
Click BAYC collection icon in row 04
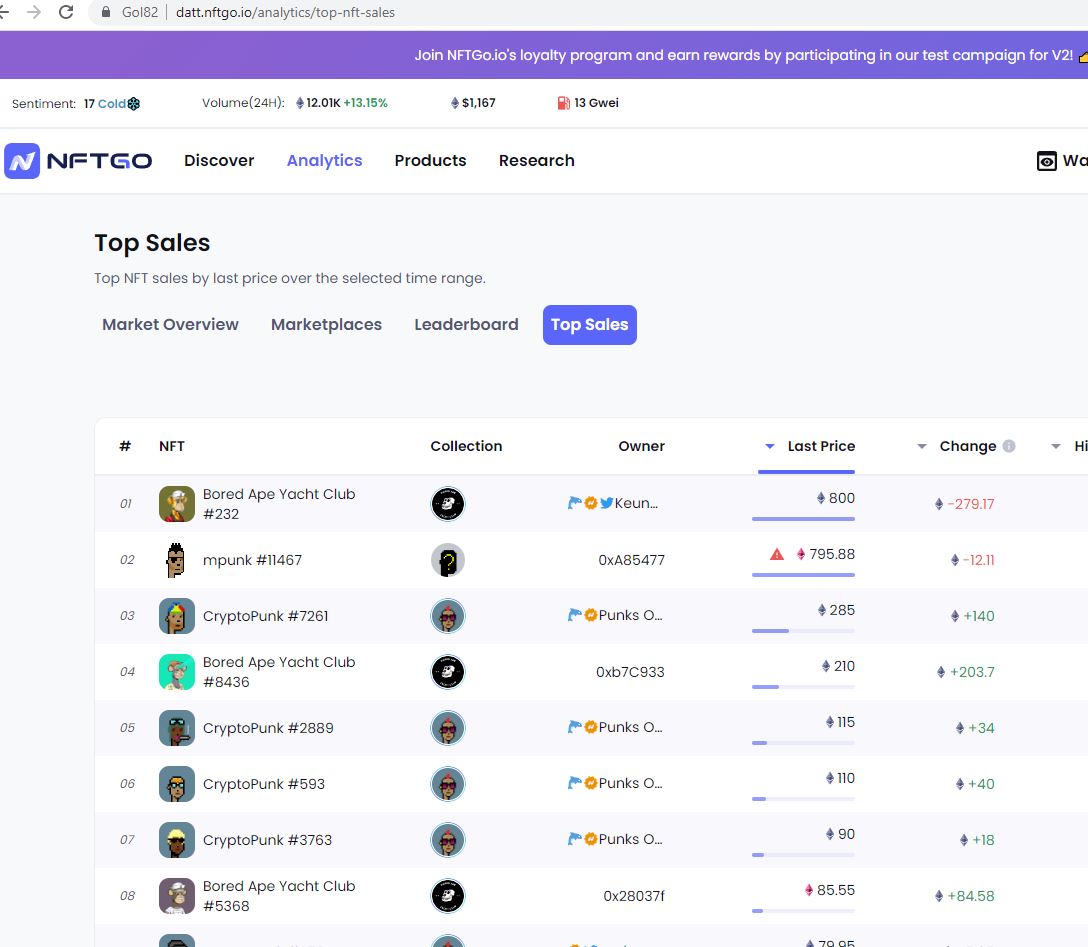448,672
